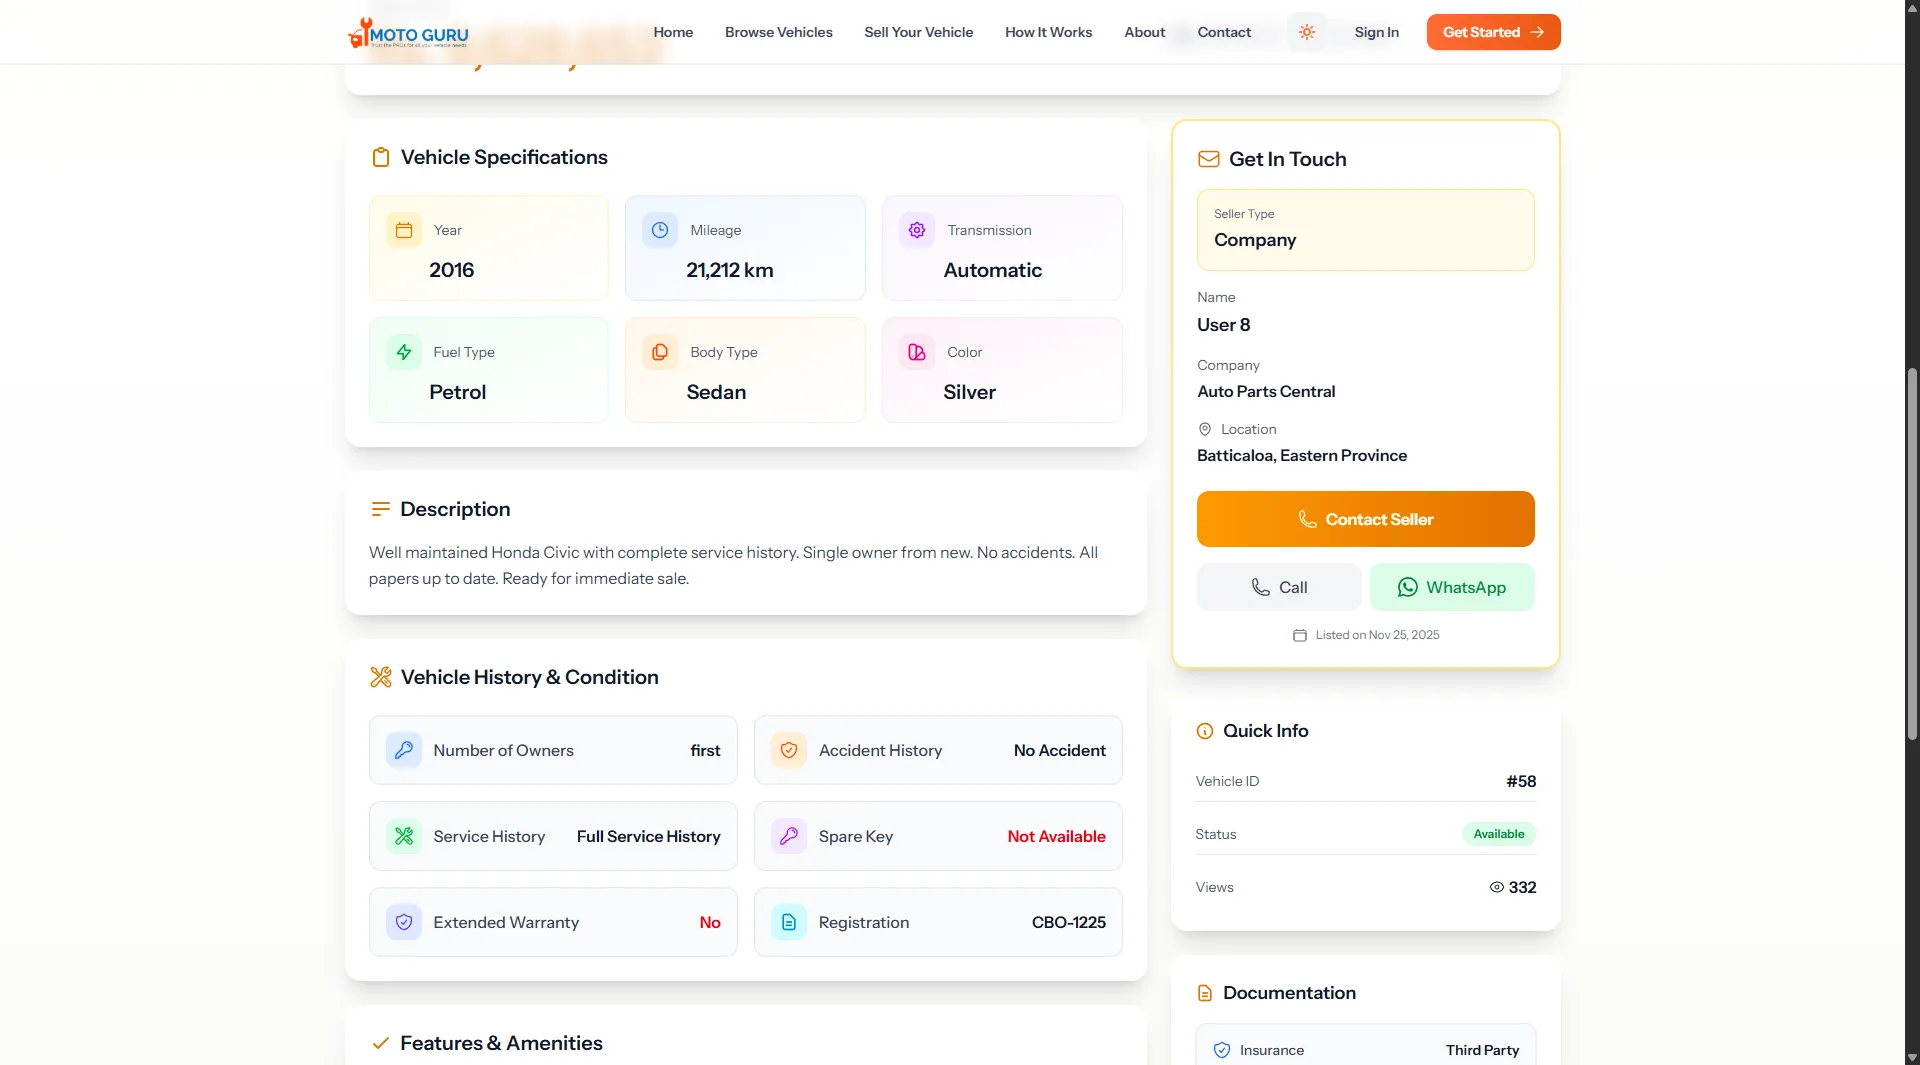Click the gear icon on Transmission card

(x=917, y=230)
